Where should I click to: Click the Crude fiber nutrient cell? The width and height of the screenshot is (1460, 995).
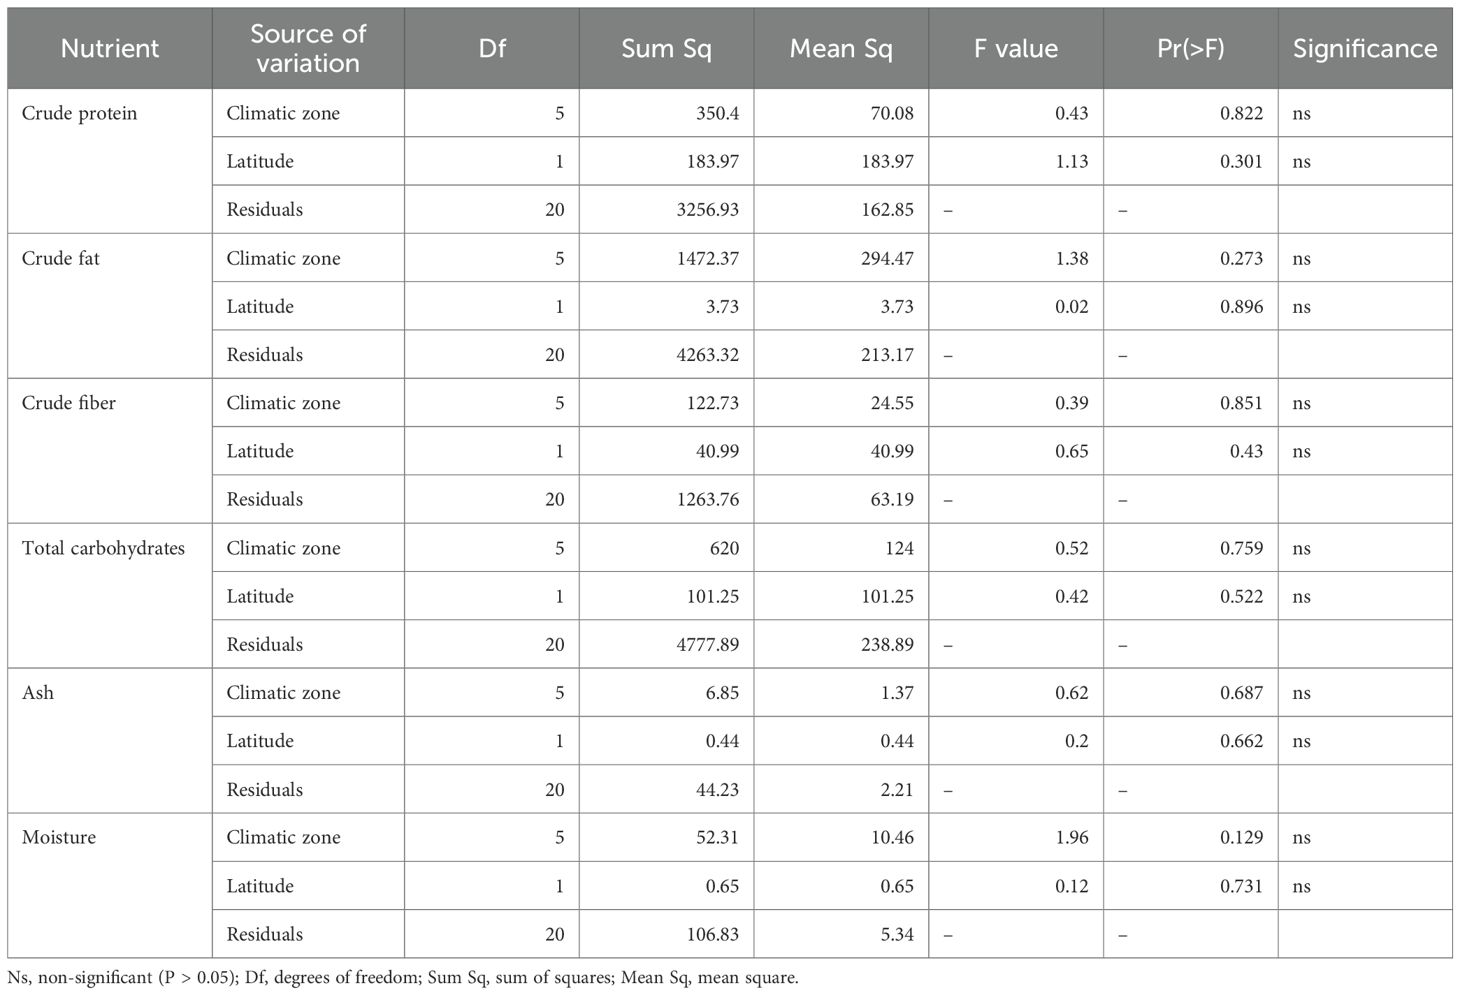tap(69, 403)
